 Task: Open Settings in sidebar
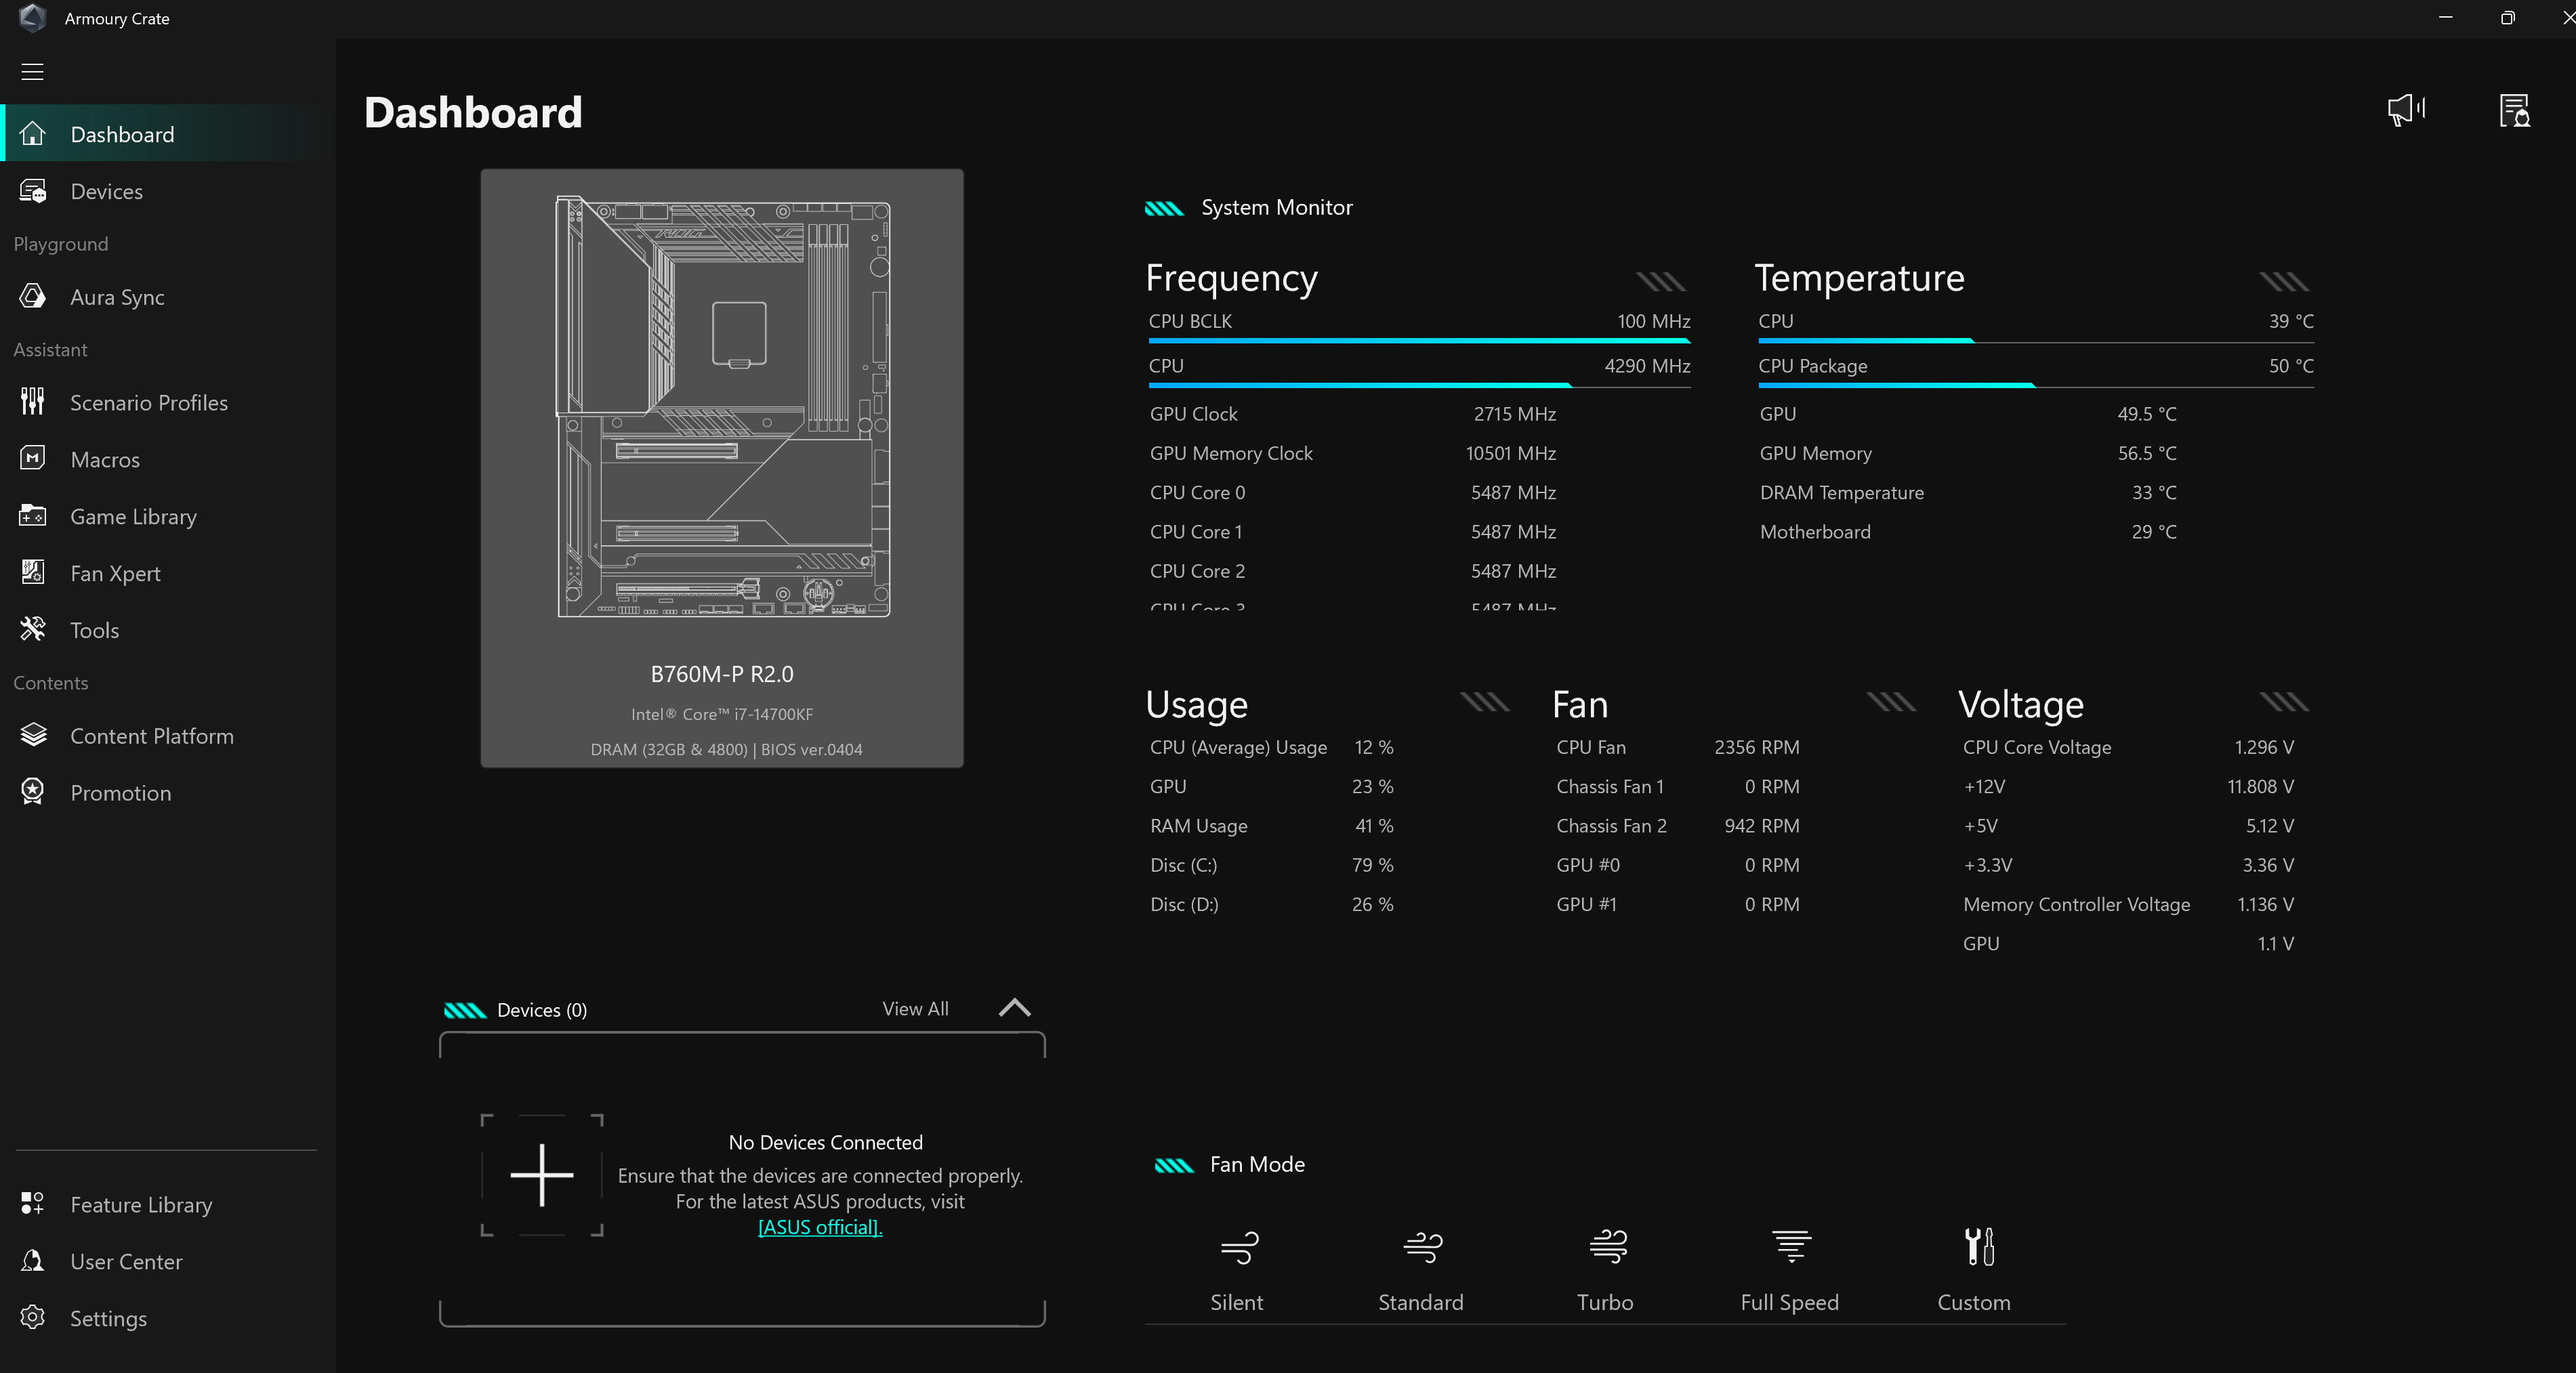click(x=108, y=1319)
